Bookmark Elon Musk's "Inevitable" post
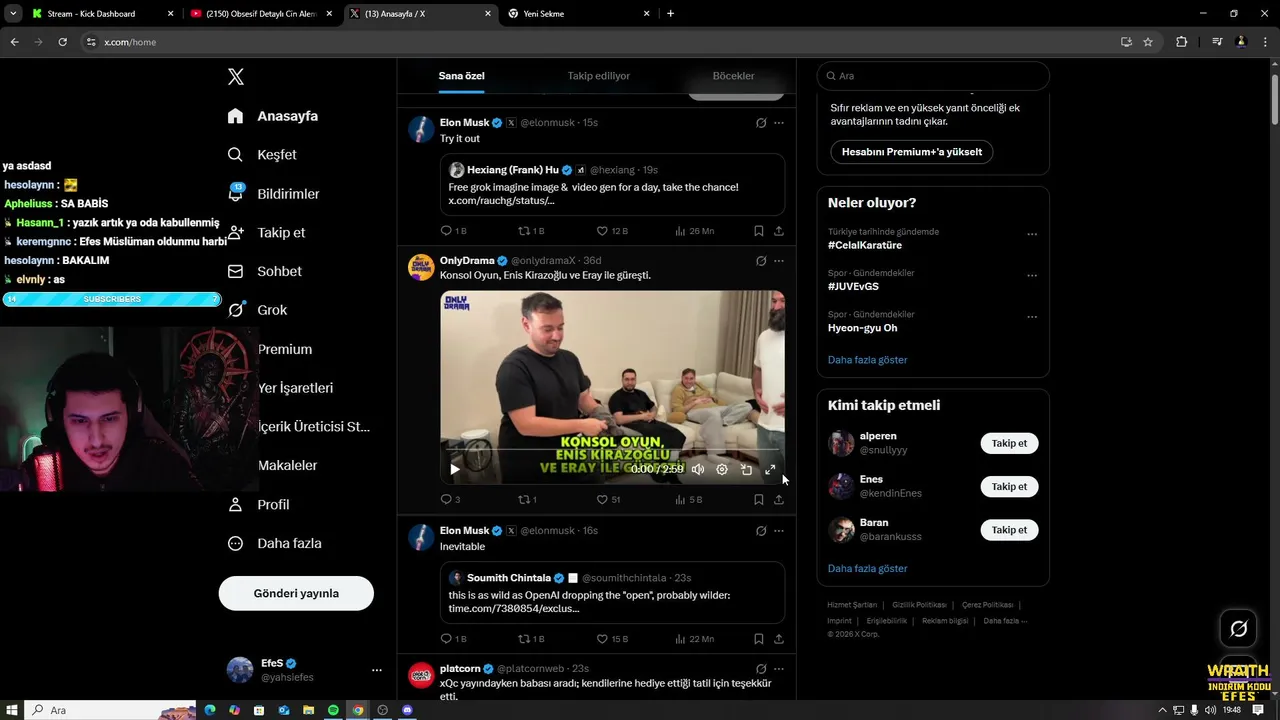This screenshot has width=1280, height=720. click(x=759, y=639)
